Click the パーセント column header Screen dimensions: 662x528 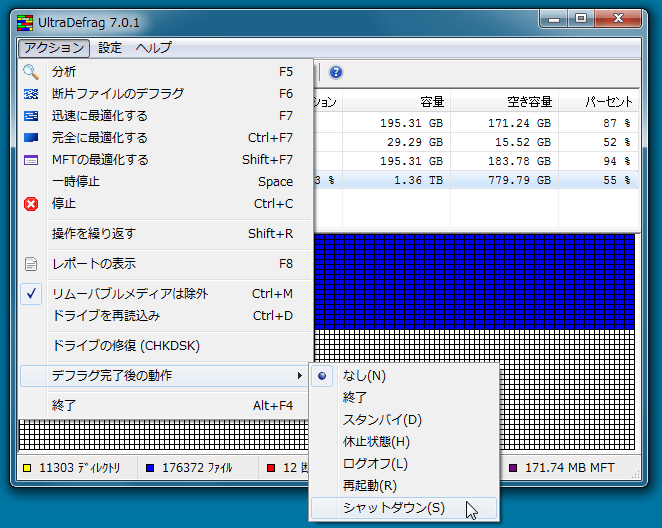coord(599,101)
